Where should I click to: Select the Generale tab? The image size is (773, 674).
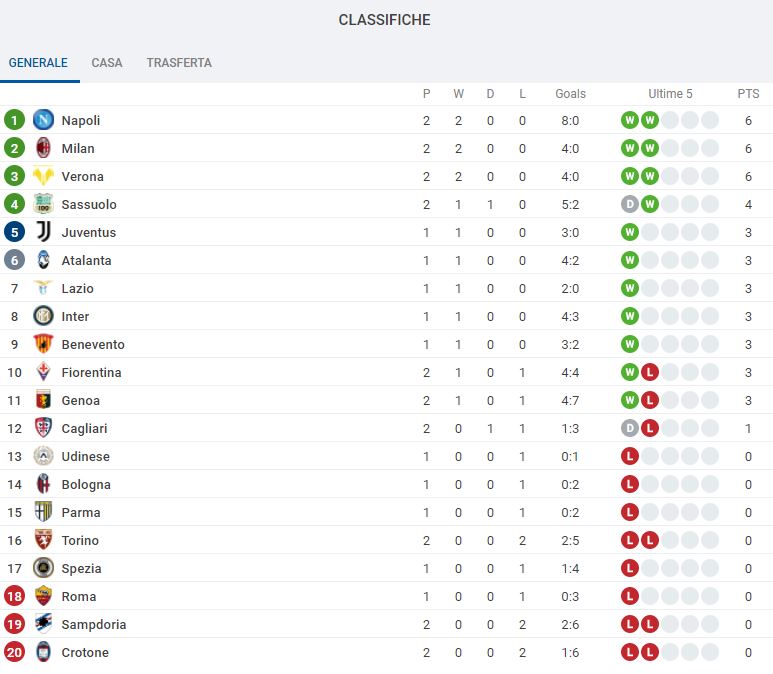coord(38,62)
